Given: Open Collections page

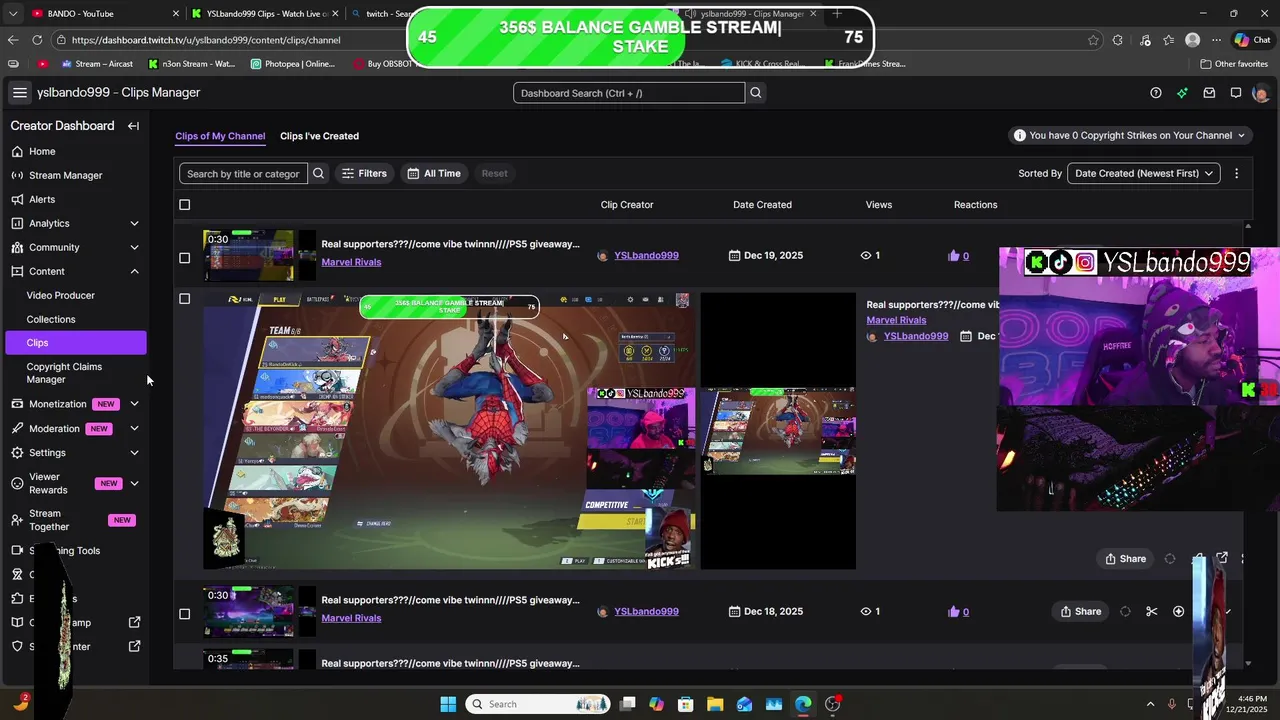Looking at the screenshot, I should point(51,319).
